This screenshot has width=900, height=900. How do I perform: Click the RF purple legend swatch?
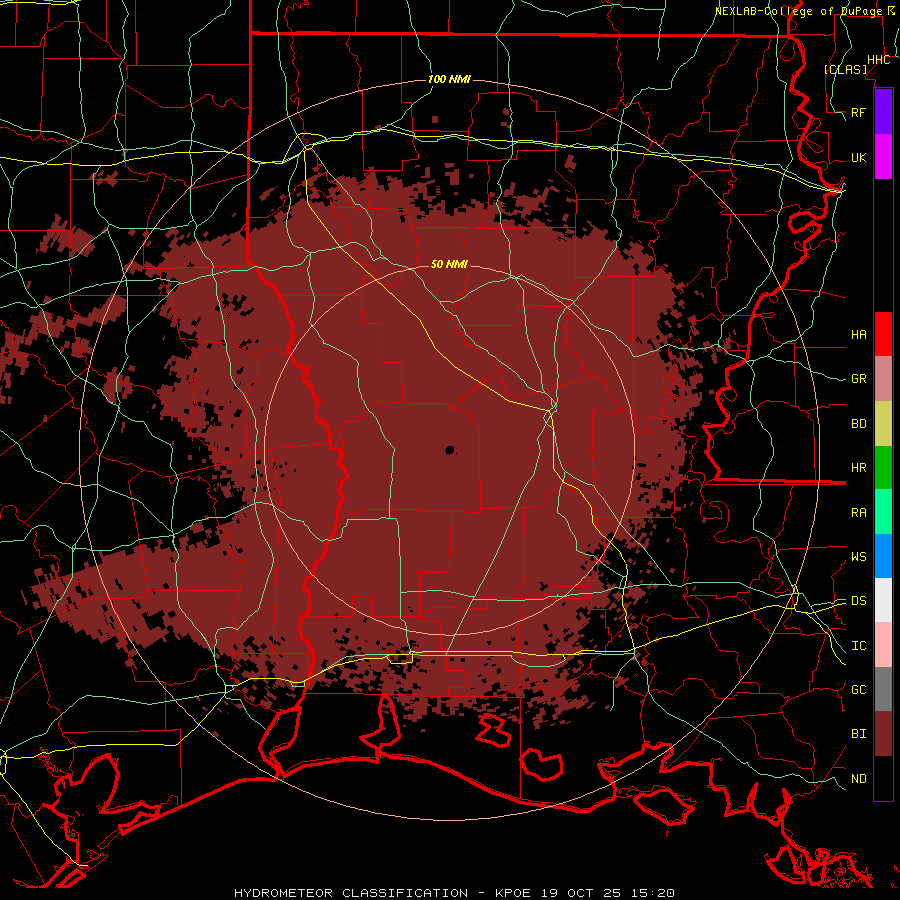883,112
